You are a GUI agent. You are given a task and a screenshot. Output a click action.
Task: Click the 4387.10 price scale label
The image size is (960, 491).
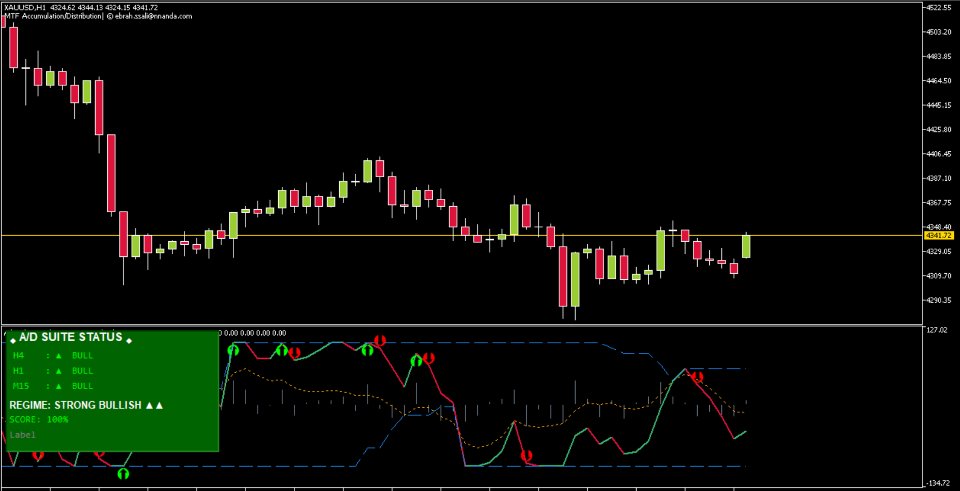pos(940,178)
